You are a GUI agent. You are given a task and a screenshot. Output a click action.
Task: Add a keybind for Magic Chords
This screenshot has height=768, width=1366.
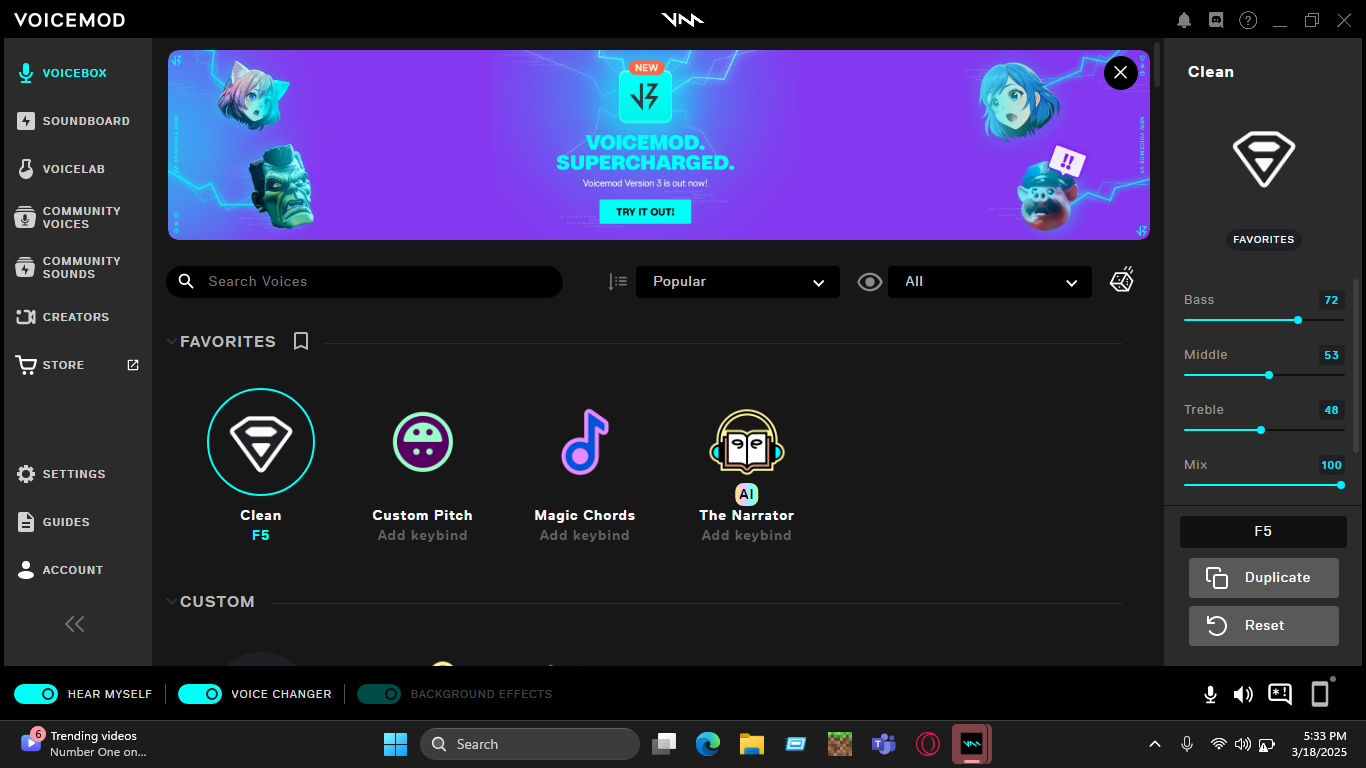[585, 535]
